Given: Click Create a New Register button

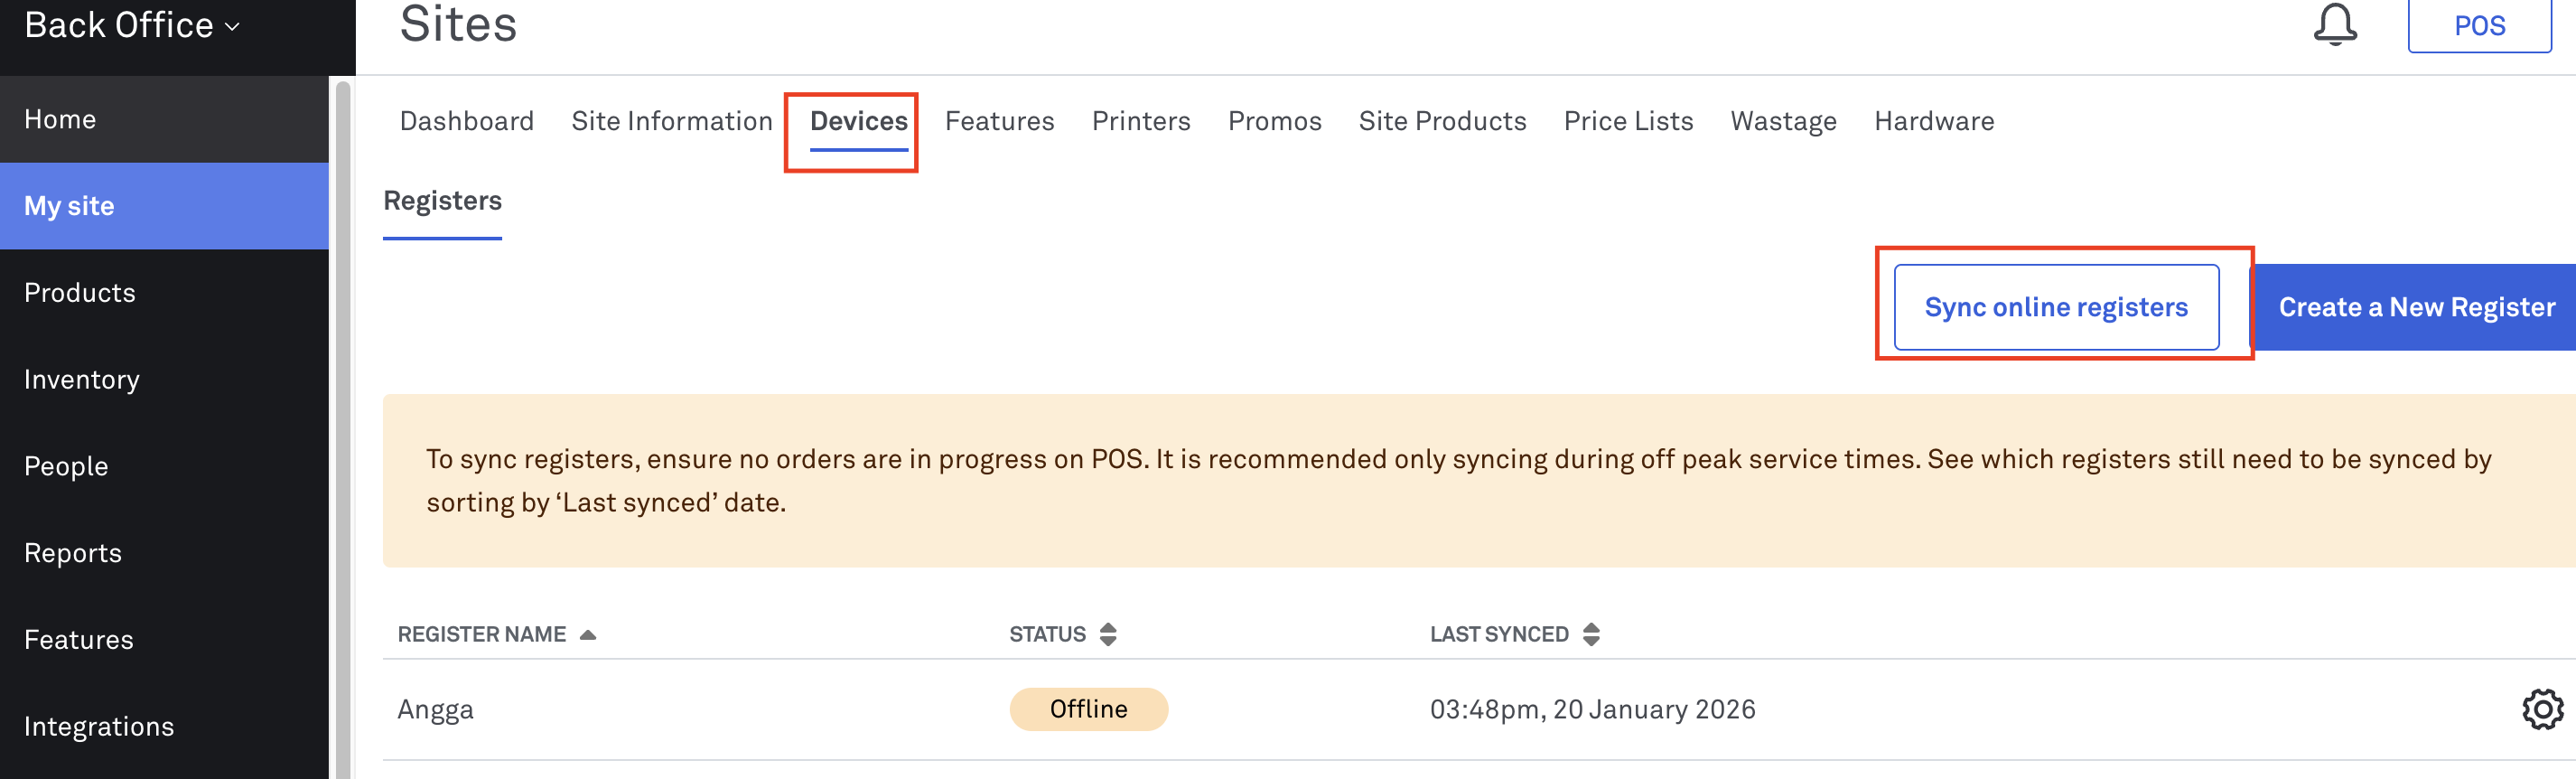Looking at the screenshot, I should (2415, 307).
